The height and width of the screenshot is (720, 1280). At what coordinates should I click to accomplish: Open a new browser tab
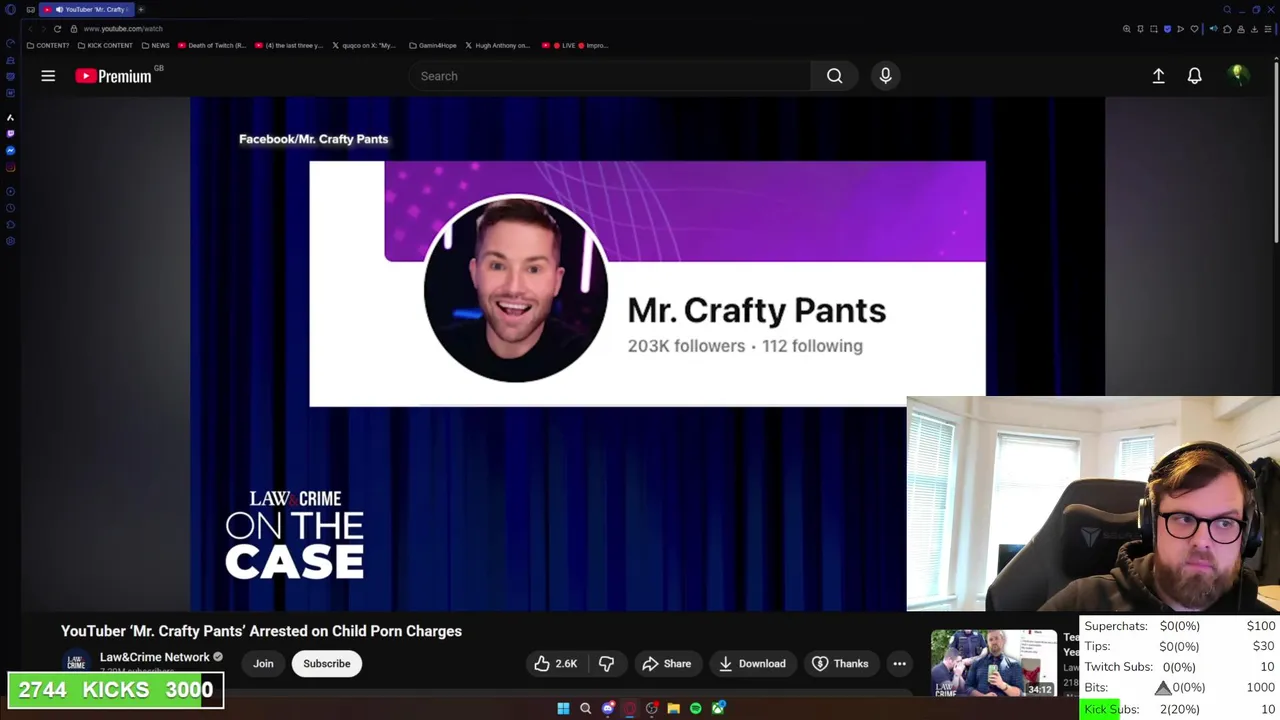point(141,9)
